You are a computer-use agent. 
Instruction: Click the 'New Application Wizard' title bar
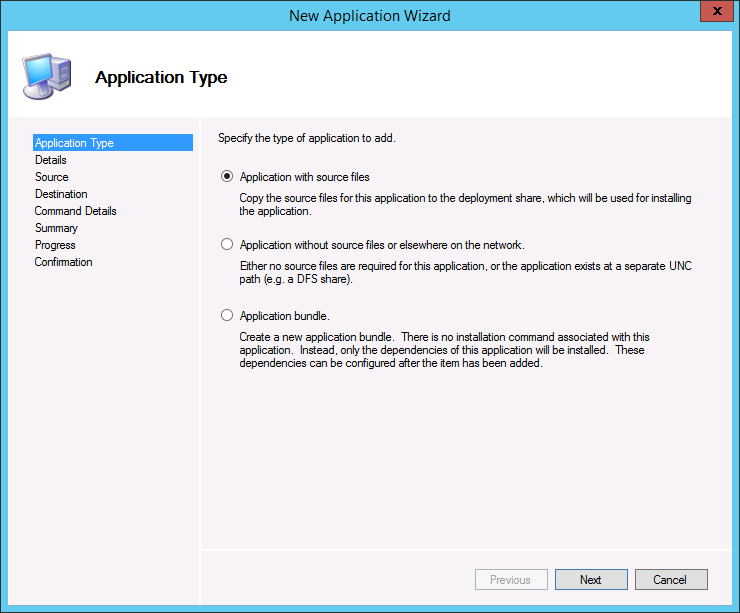pos(370,15)
